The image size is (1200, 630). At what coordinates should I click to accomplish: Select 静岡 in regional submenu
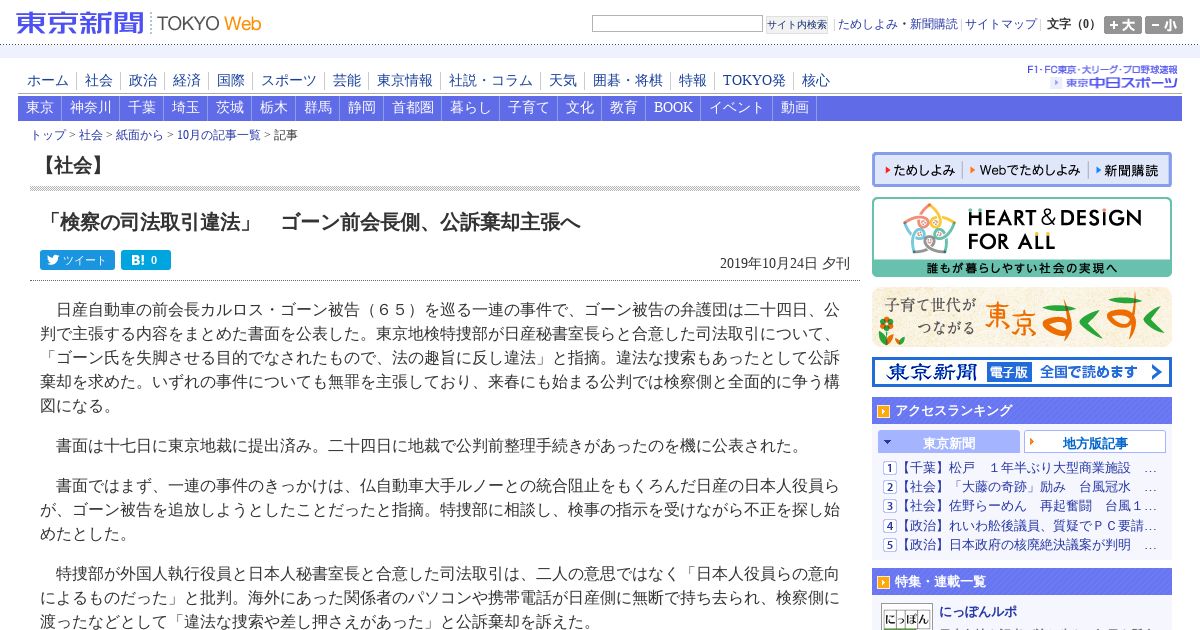(362, 108)
